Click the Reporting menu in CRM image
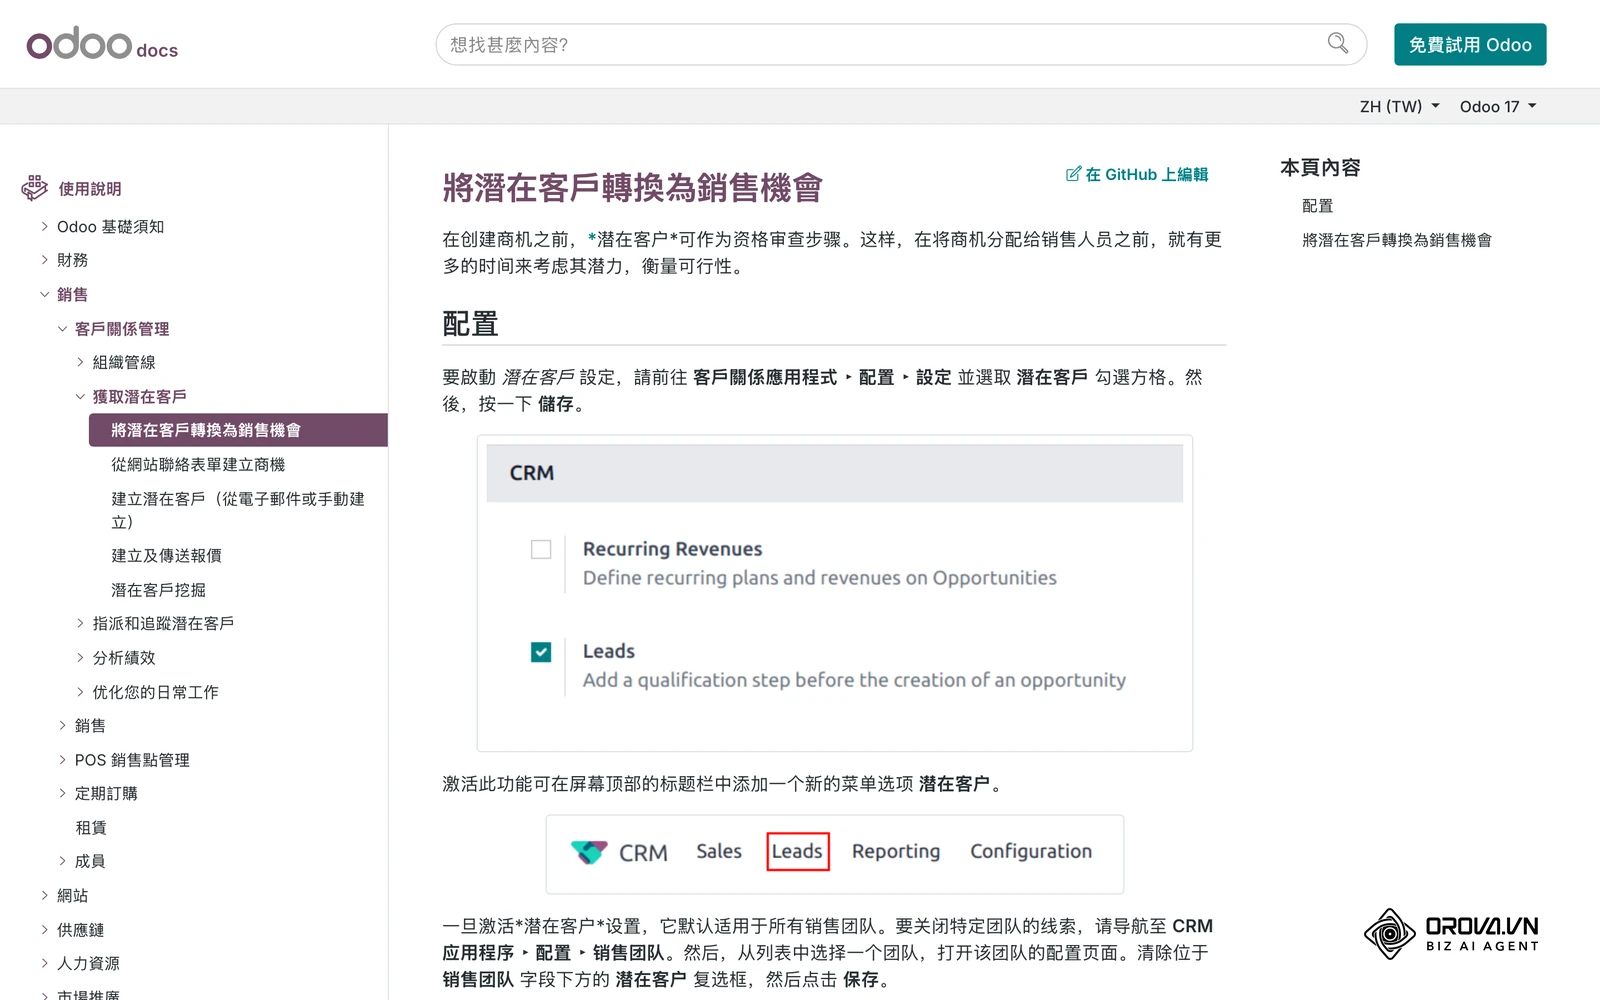Image resolution: width=1600 pixels, height=1000 pixels. click(896, 851)
